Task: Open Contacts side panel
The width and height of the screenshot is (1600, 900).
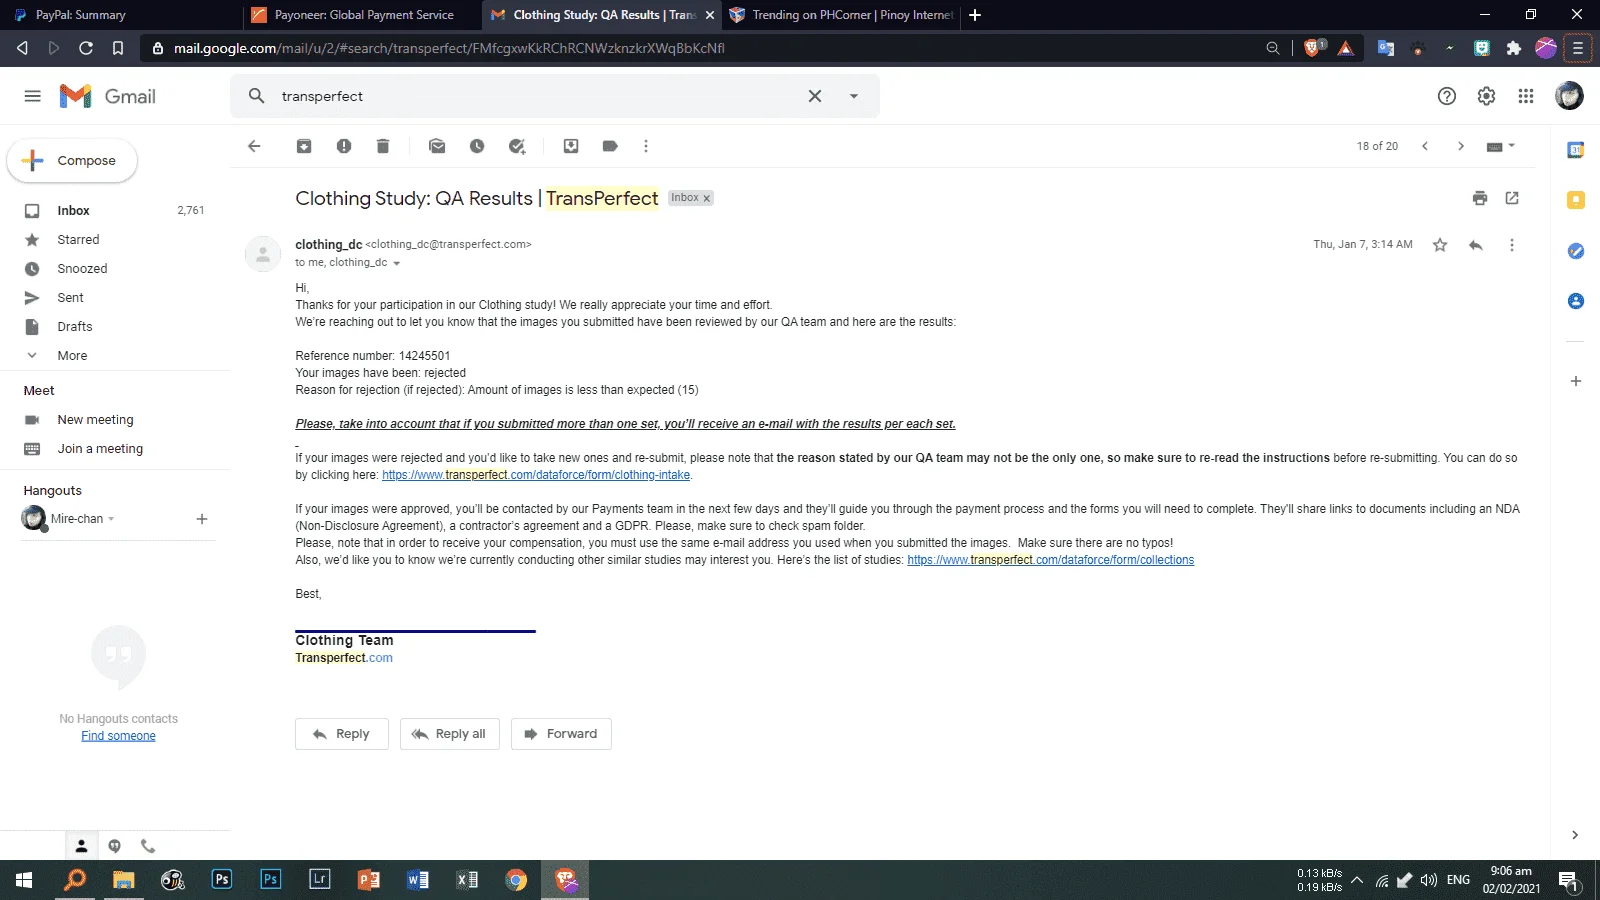Action: coord(1576,301)
